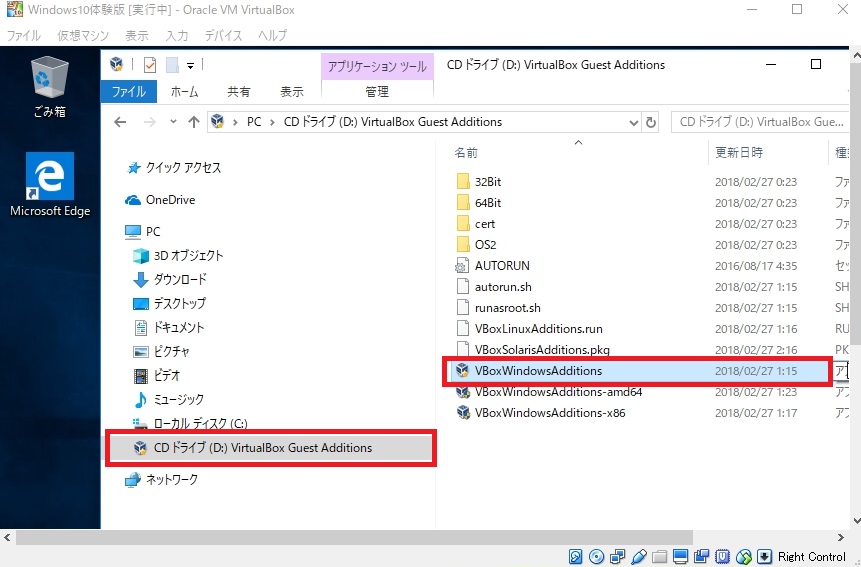The height and width of the screenshot is (567, 861).
Task: Click the optical drive status icon
Action: (x=596, y=557)
